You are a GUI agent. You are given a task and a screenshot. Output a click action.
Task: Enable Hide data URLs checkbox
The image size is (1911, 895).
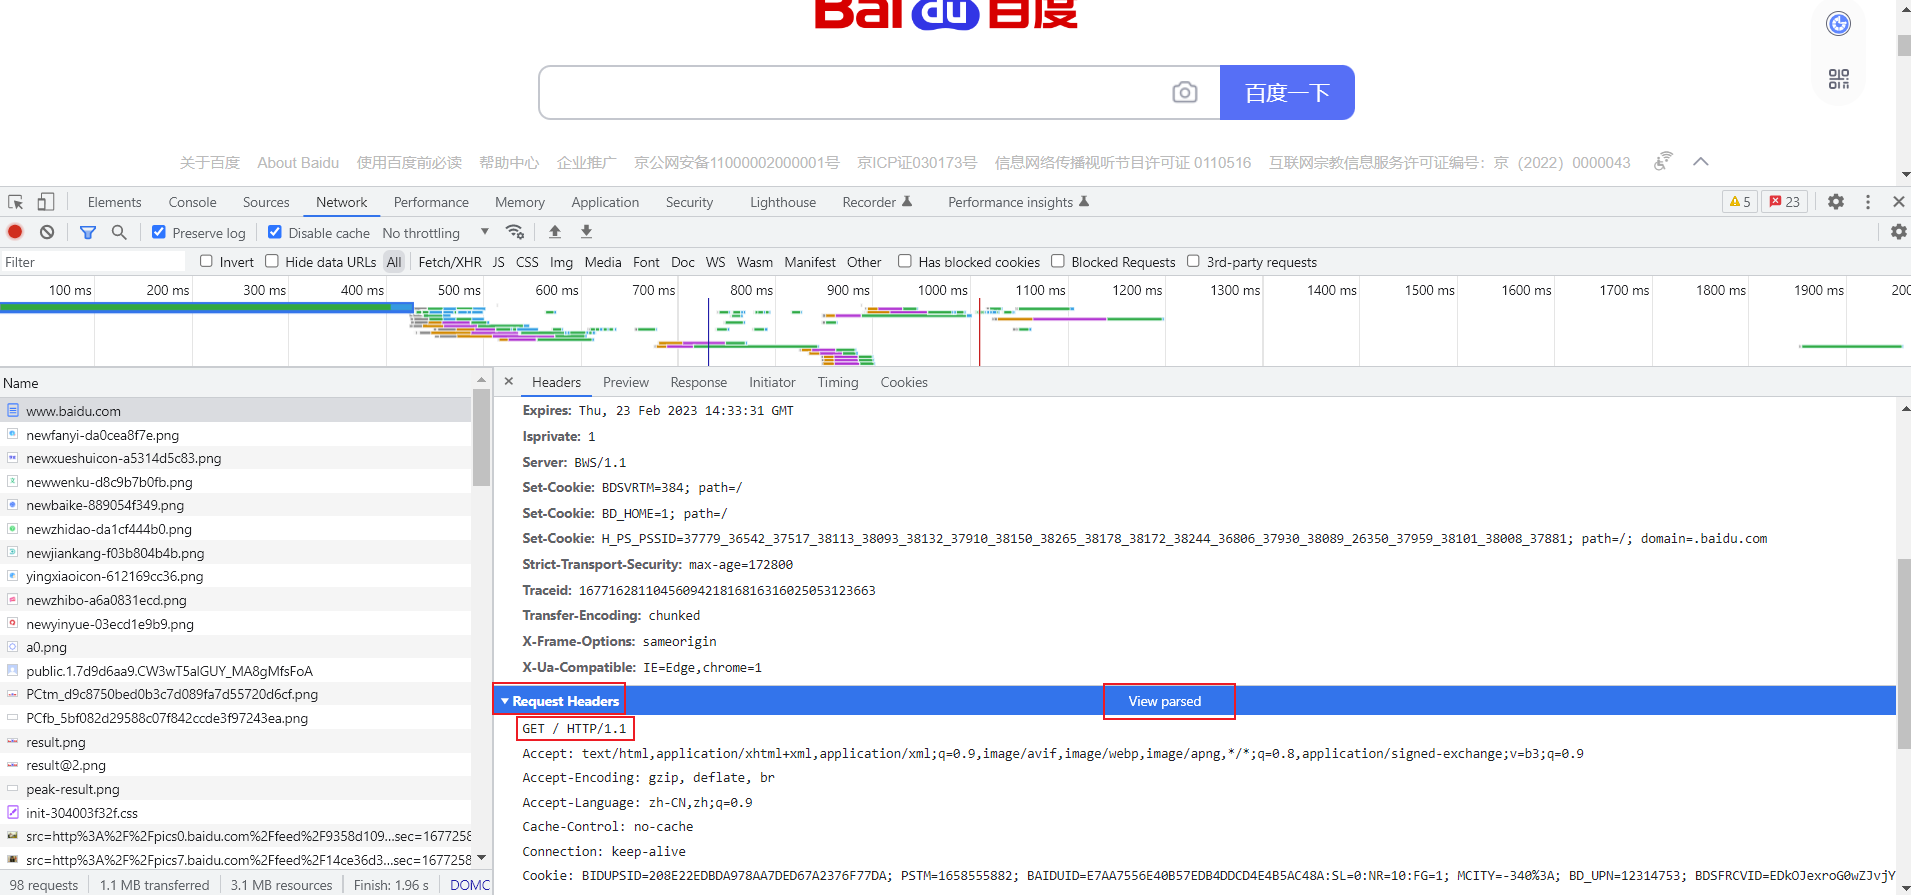(272, 261)
